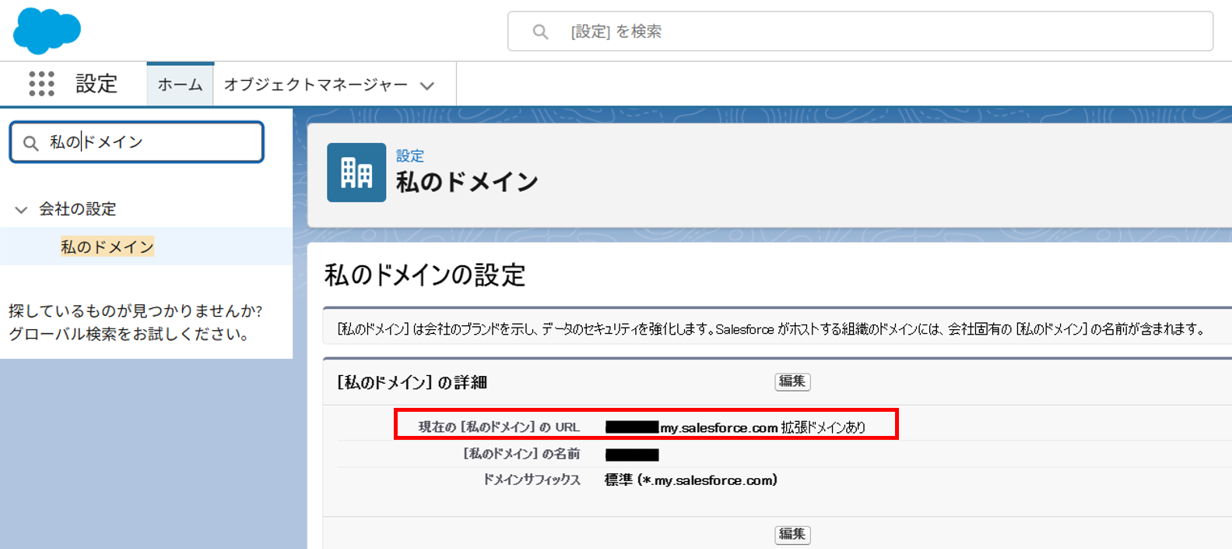
Task: Click the 現在の [私のドメイン] の URL label
Action: pyautogui.click(x=499, y=427)
